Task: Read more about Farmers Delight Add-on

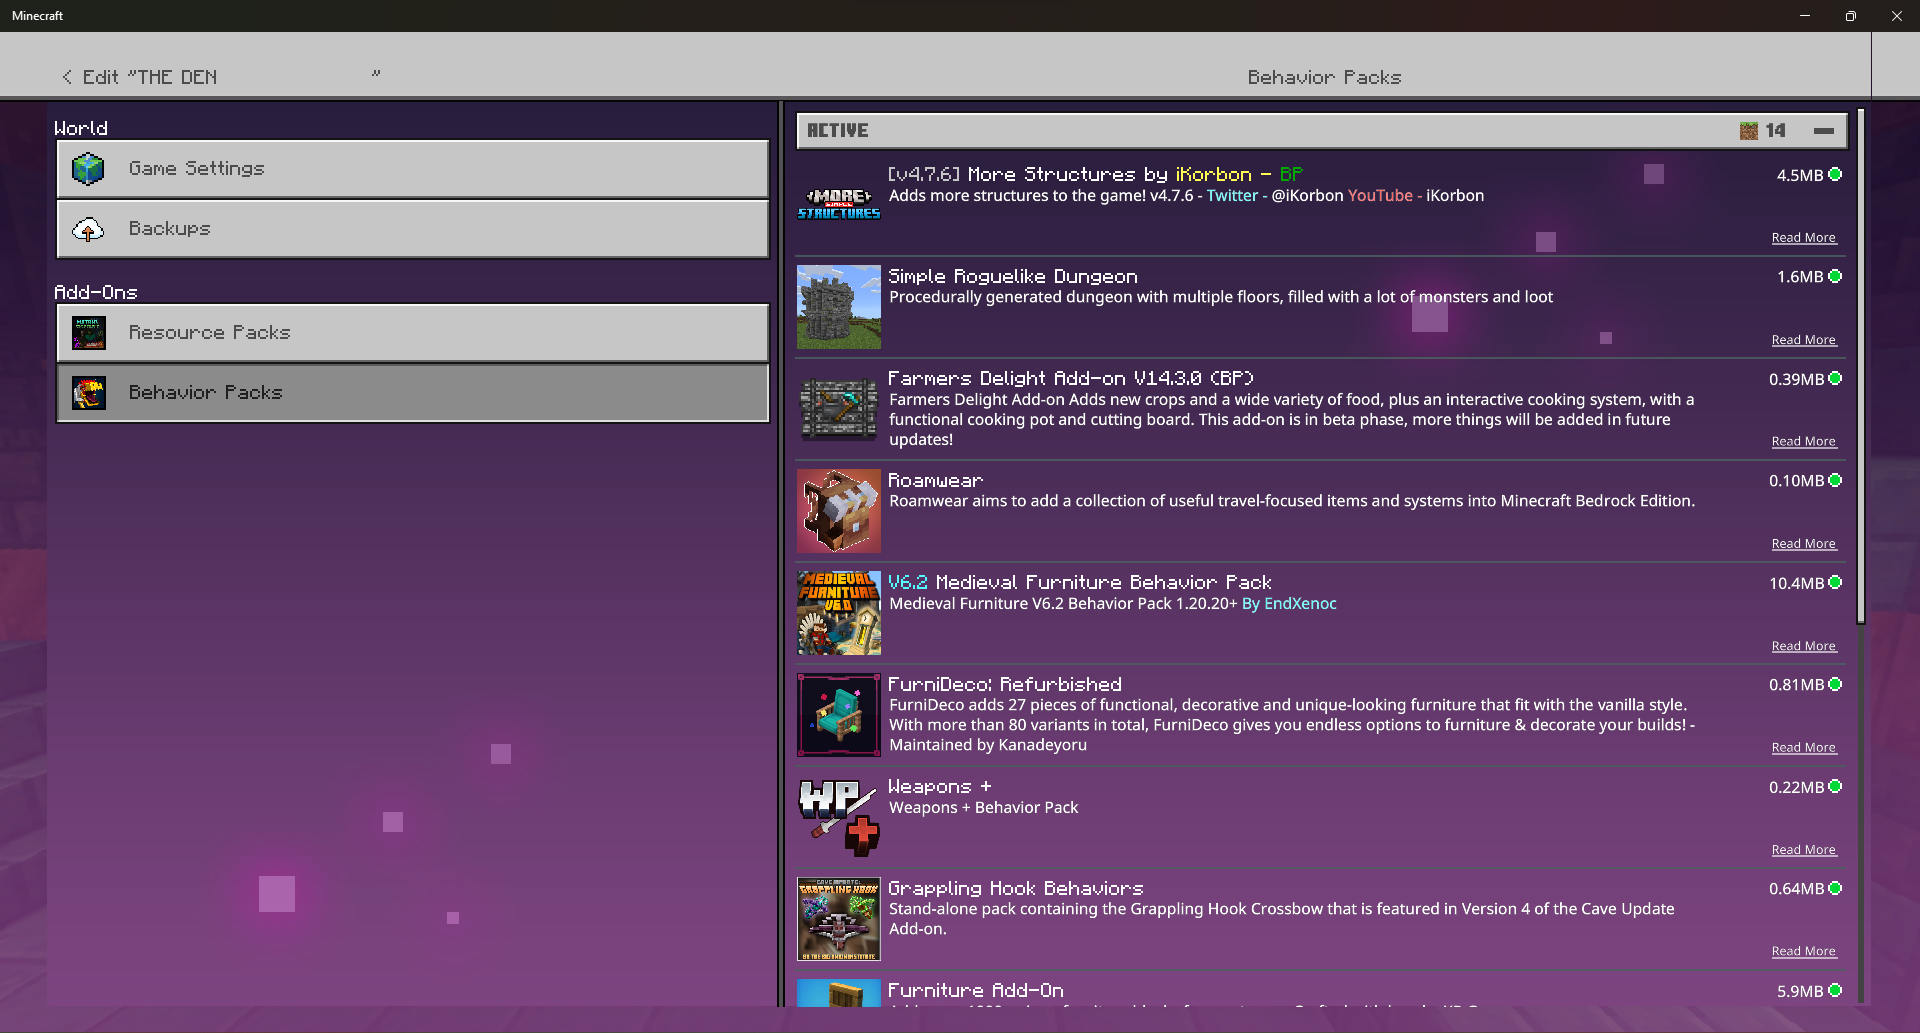Action: [1804, 441]
